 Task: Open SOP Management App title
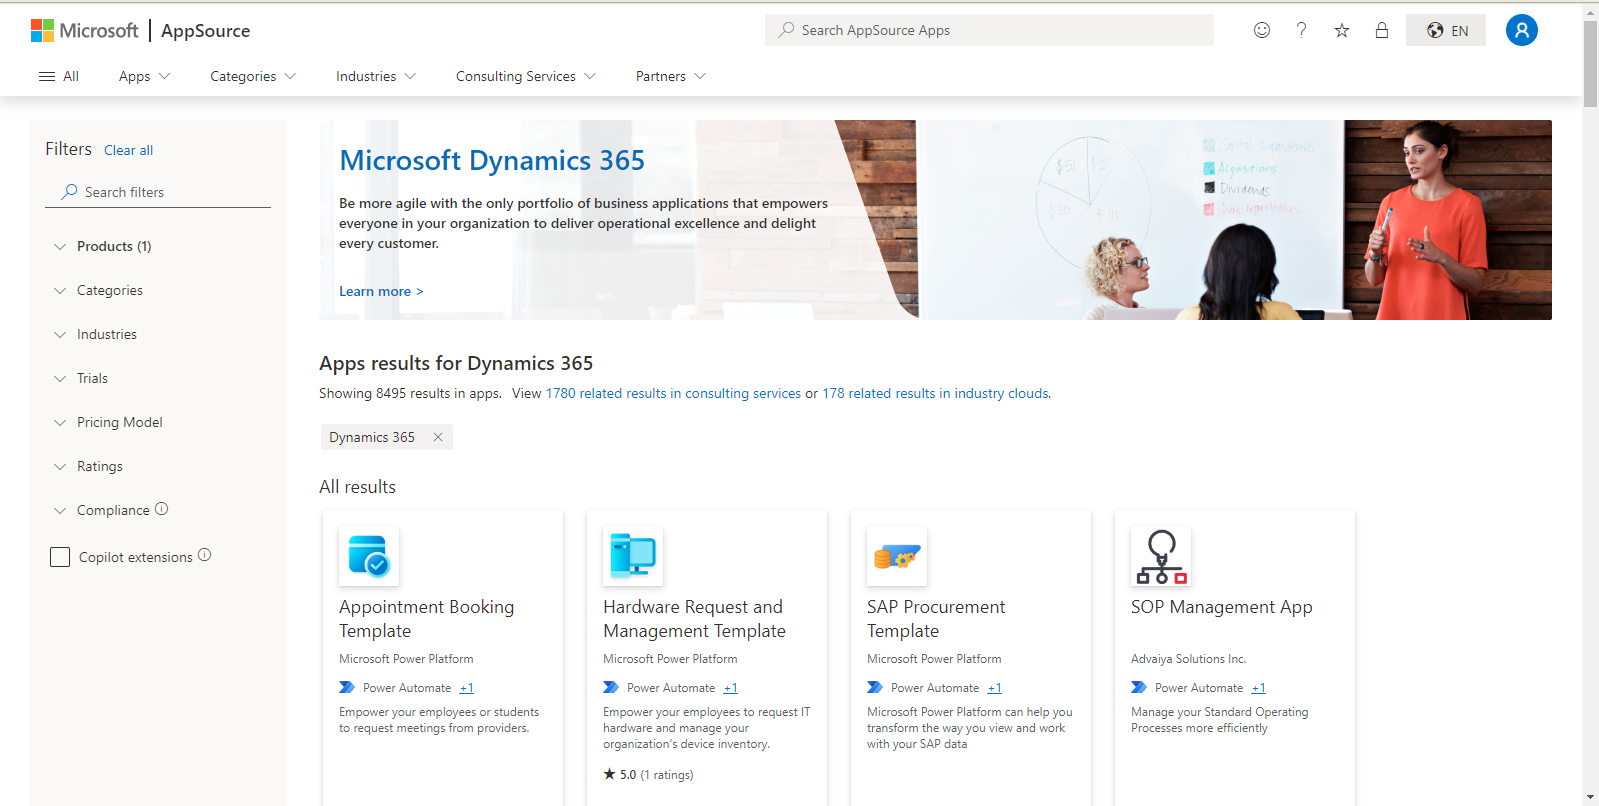[1222, 607]
